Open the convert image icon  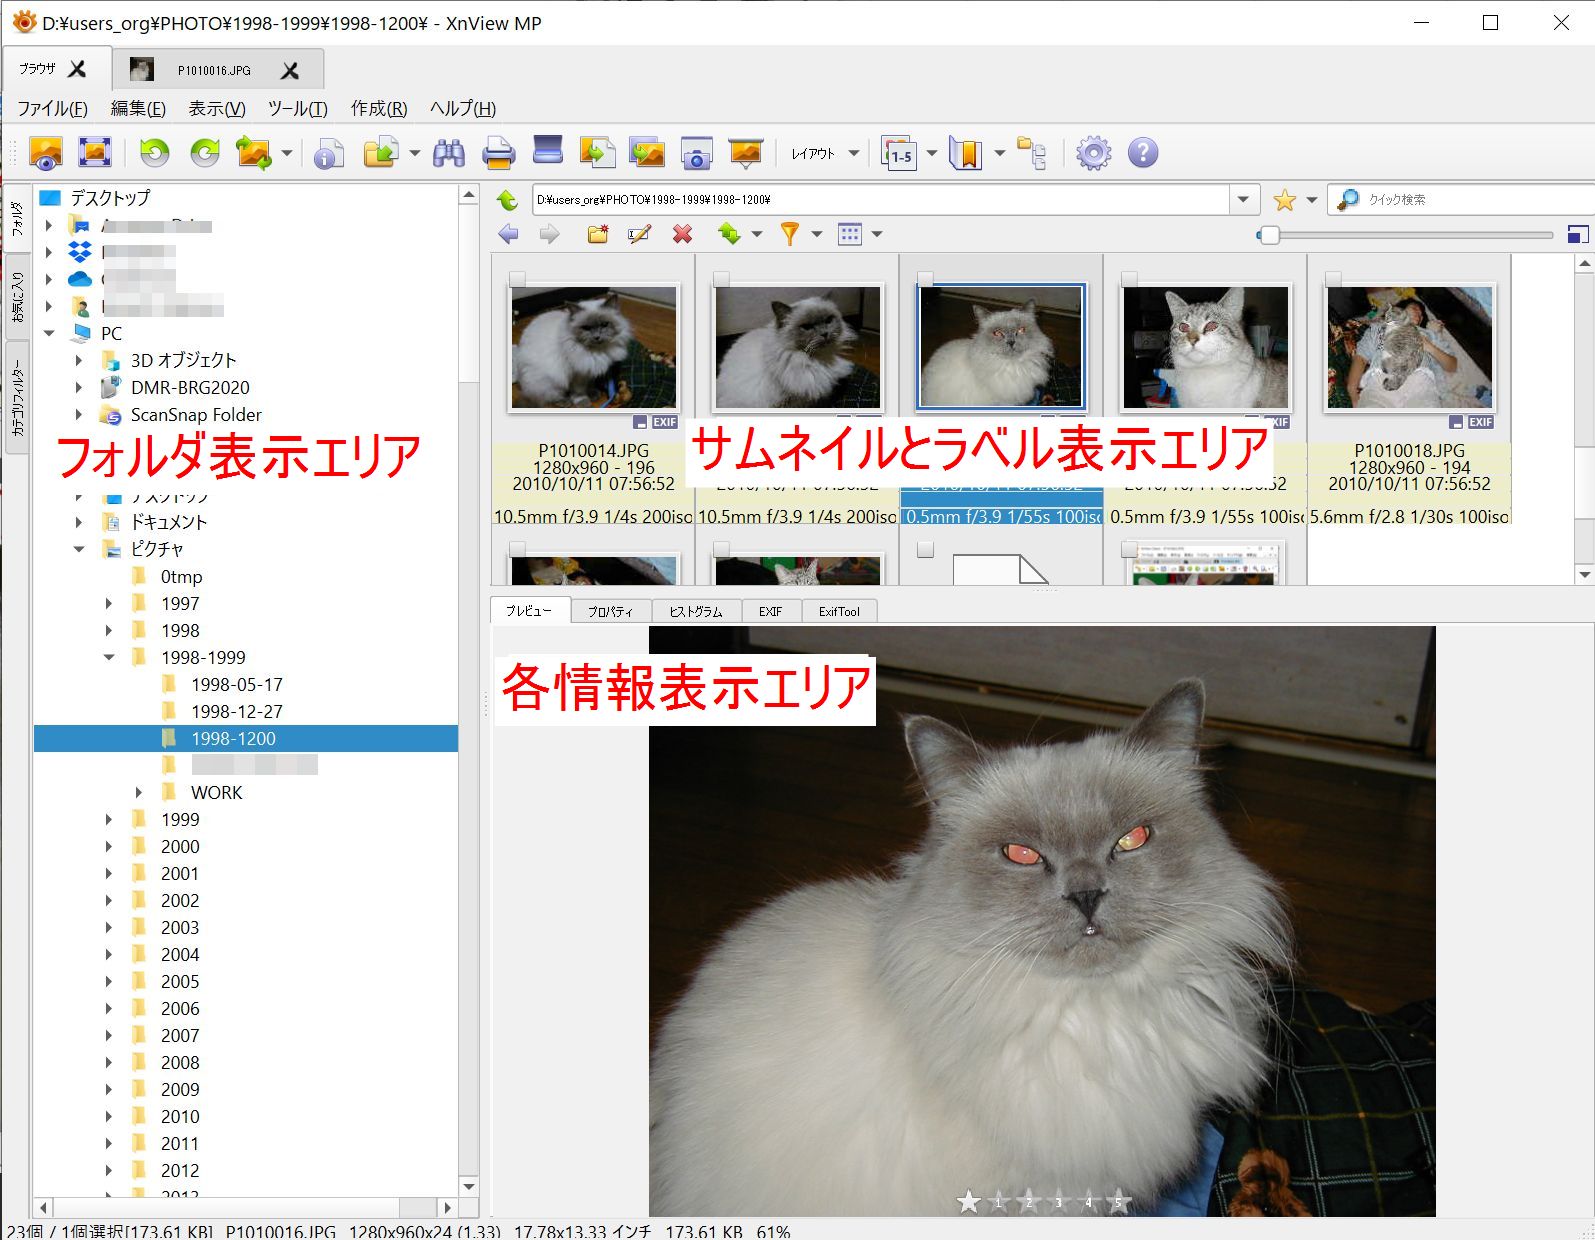[x=597, y=153]
